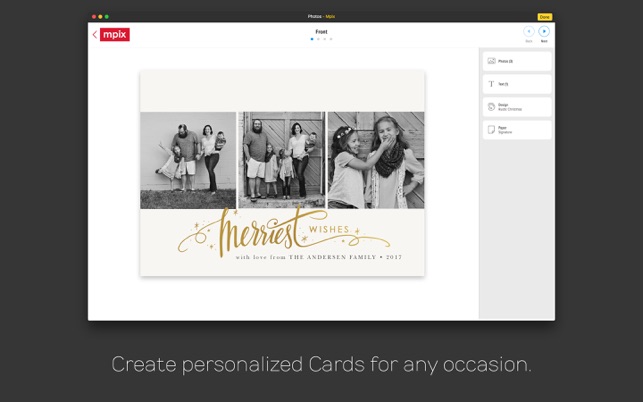Select the right photo of two girls
Screen dimensions: 643x402
point(376,160)
